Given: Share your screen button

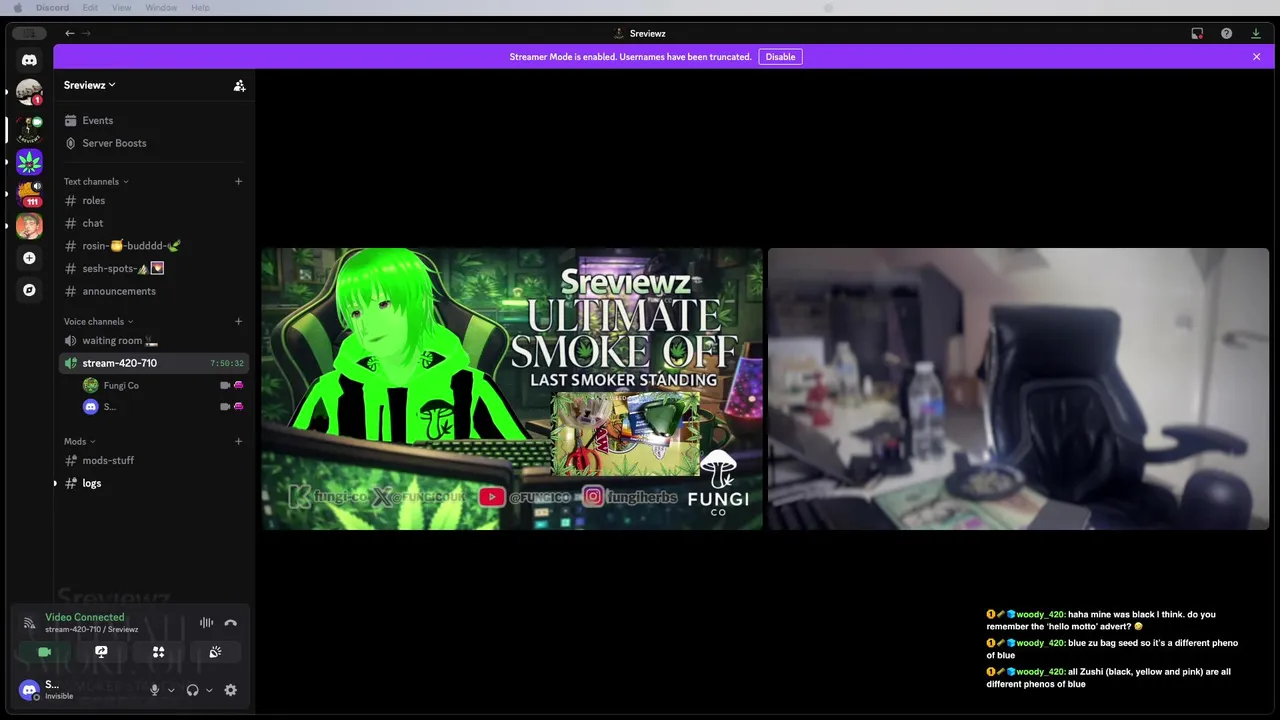Looking at the screenshot, I should point(101,652).
